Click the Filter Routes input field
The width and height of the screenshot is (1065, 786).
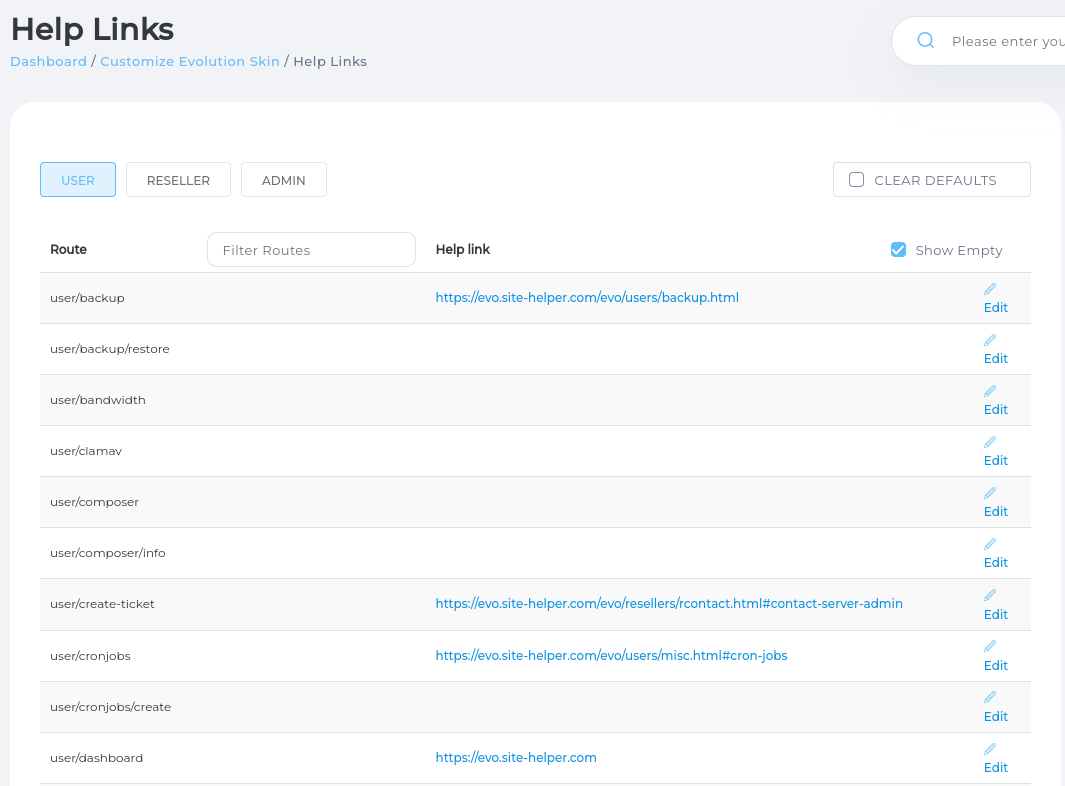point(311,250)
